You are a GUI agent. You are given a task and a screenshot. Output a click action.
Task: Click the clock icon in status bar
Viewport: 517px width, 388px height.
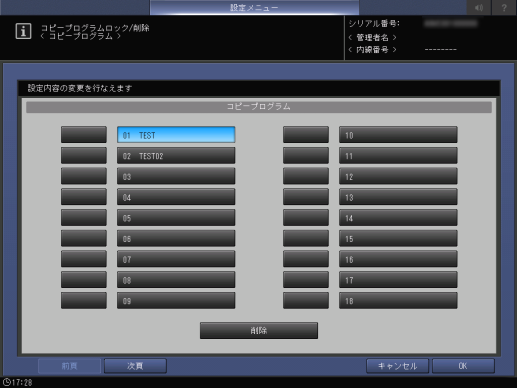(6, 382)
